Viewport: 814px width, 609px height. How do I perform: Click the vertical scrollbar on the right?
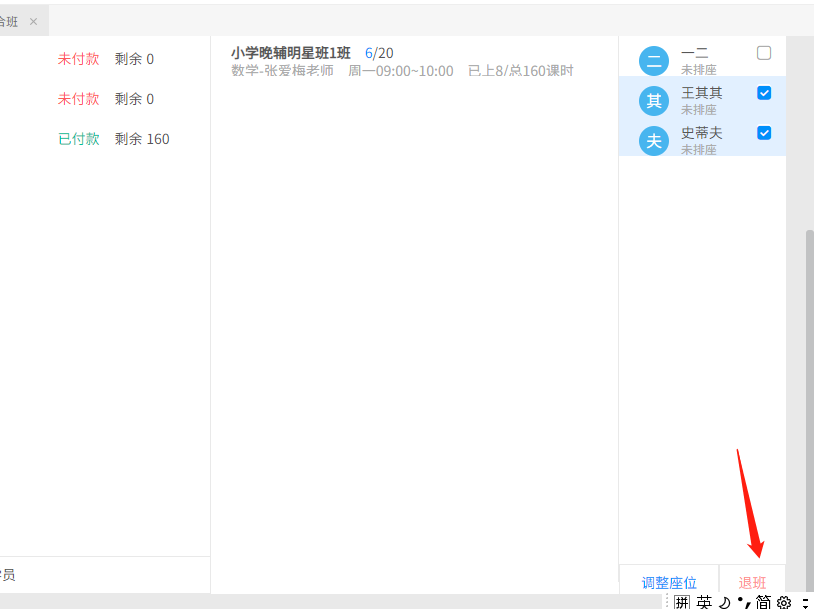coord(810,400)
